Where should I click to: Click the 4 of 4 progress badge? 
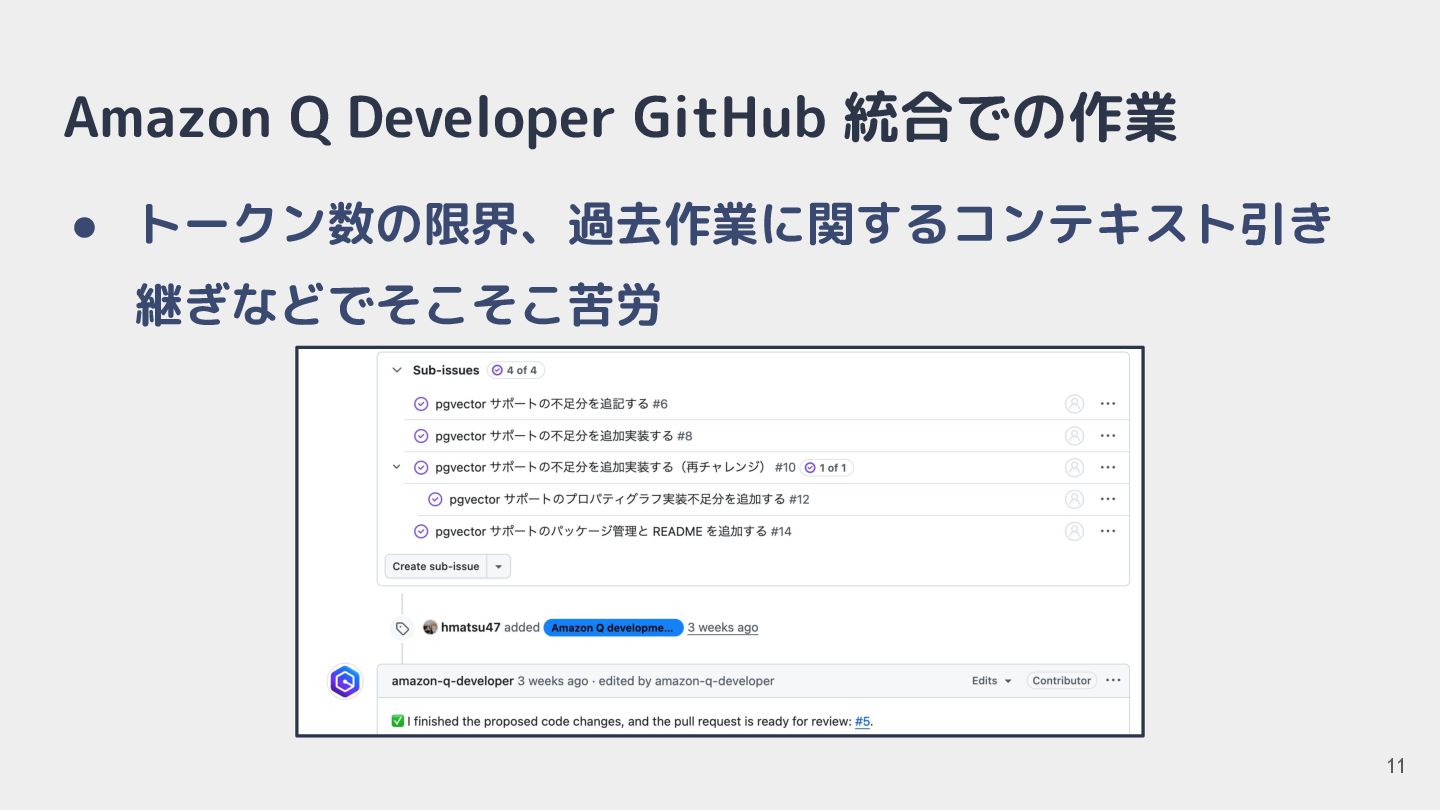[x=516, y=370]
